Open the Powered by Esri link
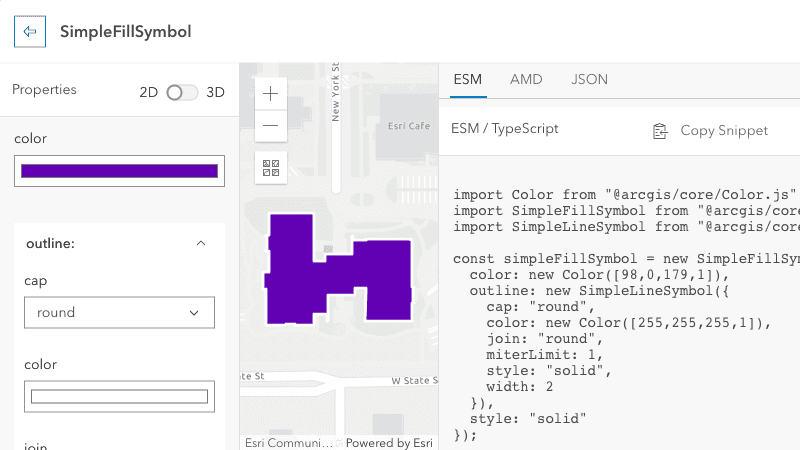 click(x=389, y=443)
